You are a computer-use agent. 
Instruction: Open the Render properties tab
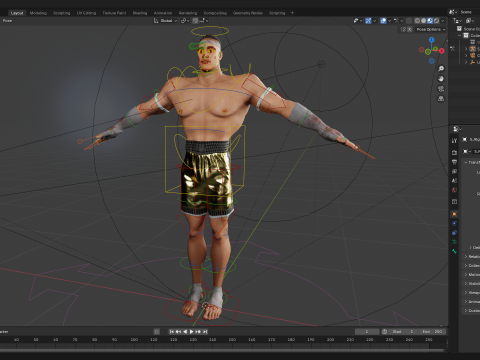(x=454, y=152)
